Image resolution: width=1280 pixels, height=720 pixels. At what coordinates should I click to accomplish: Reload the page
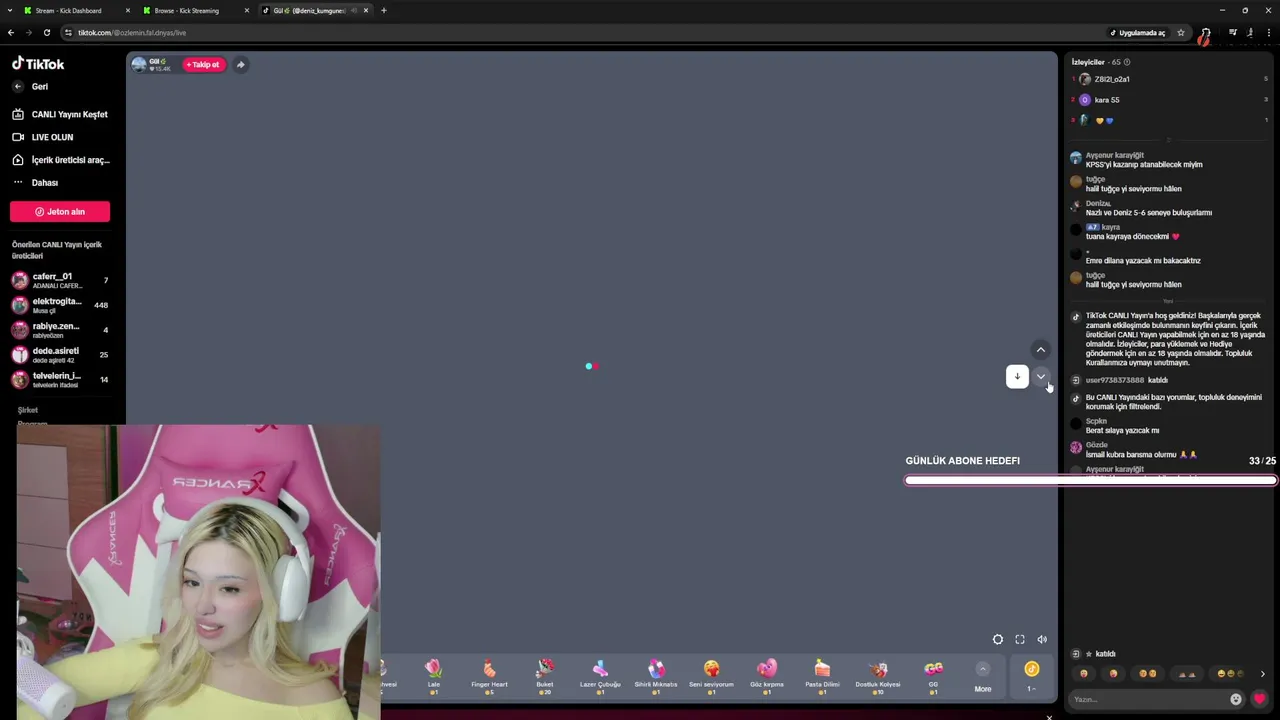pyautogui.click(x=47, y=32)
